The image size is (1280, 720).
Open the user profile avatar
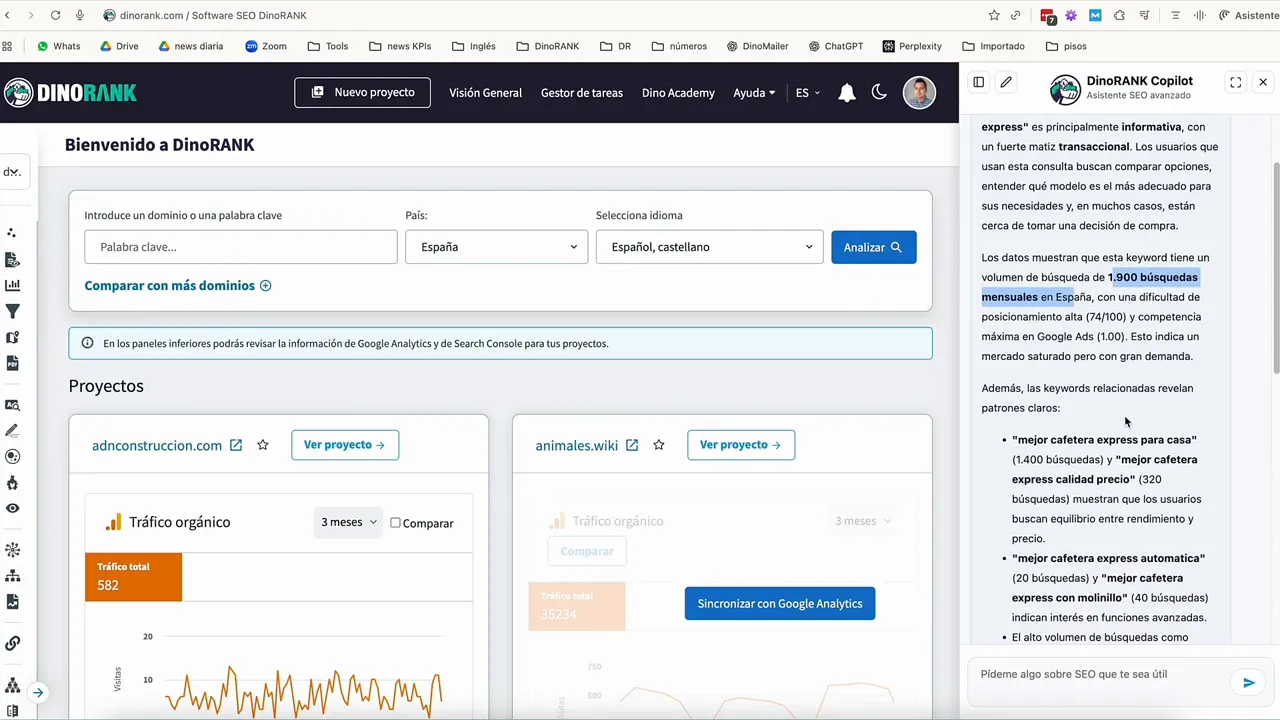click(919, 92)
